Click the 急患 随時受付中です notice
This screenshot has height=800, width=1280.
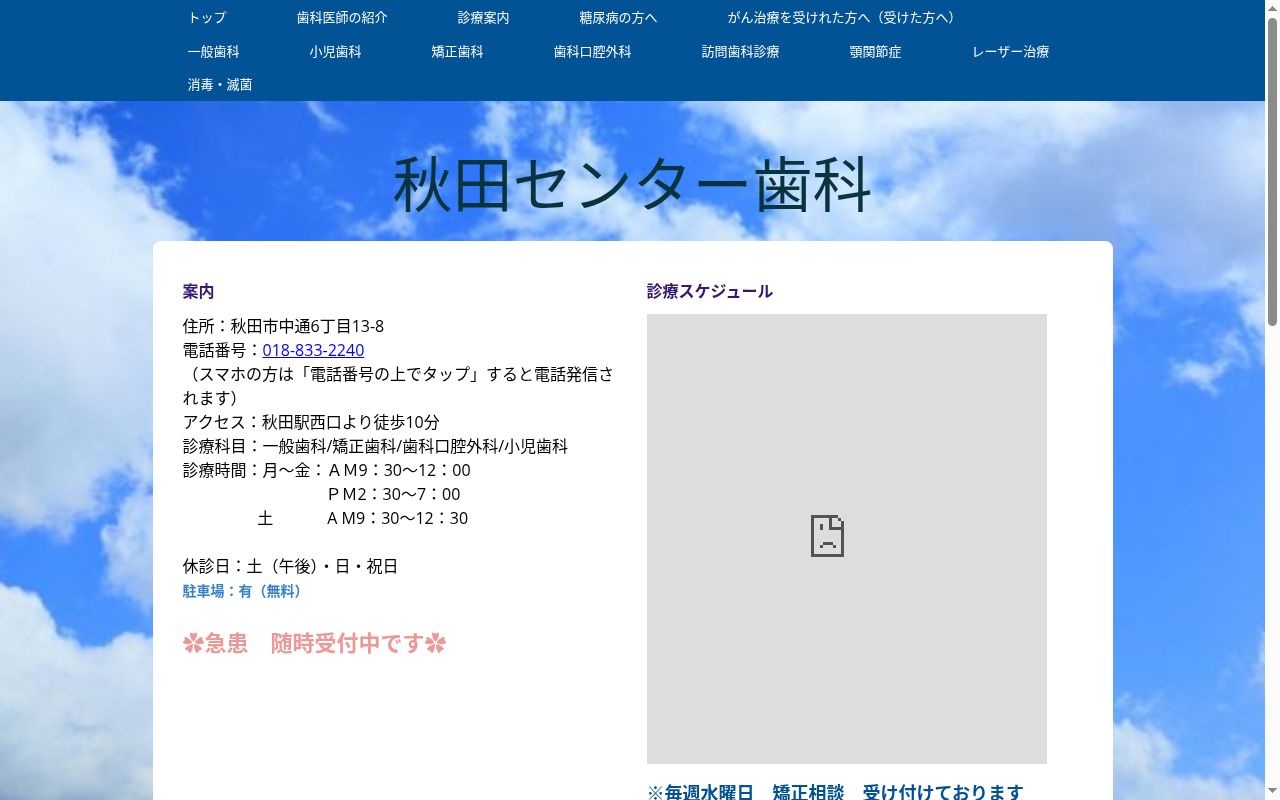pos(314,643)
